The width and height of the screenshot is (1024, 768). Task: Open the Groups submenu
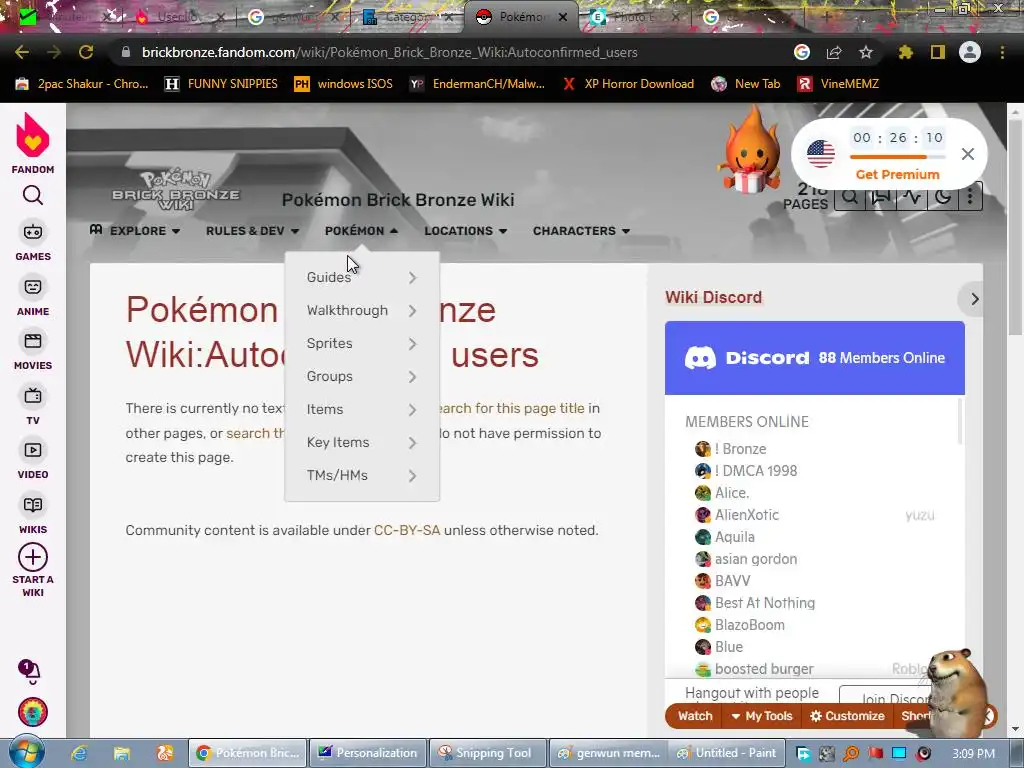(x=362, y=377)
